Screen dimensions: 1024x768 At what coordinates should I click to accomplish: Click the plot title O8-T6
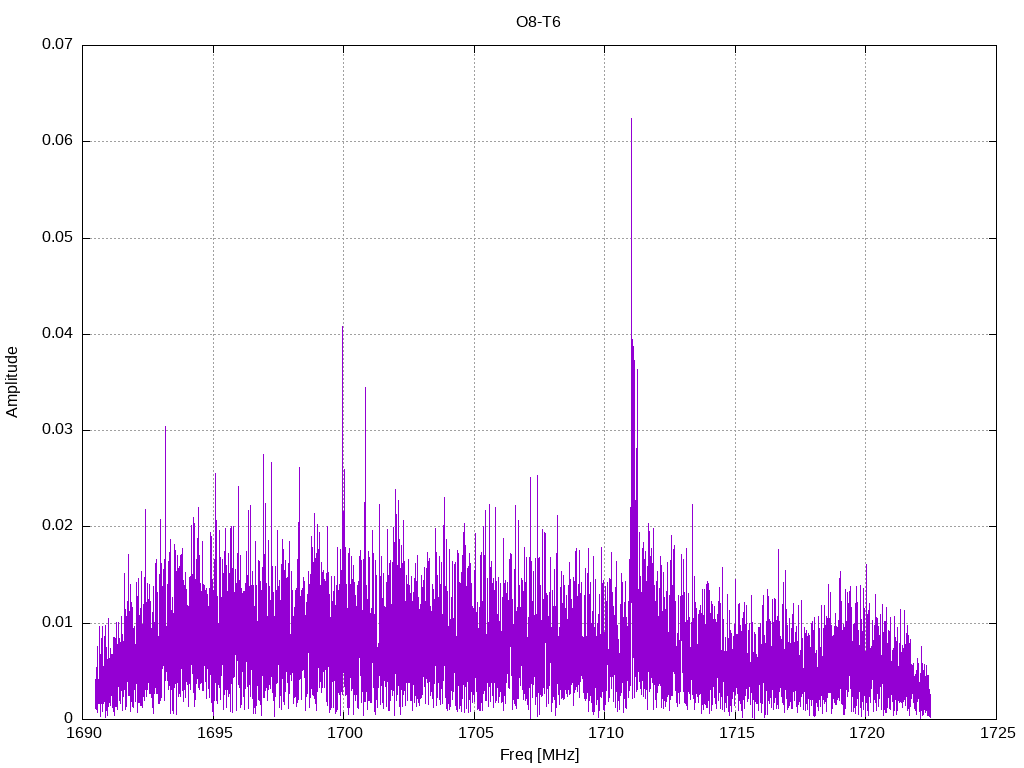(538, 21)
